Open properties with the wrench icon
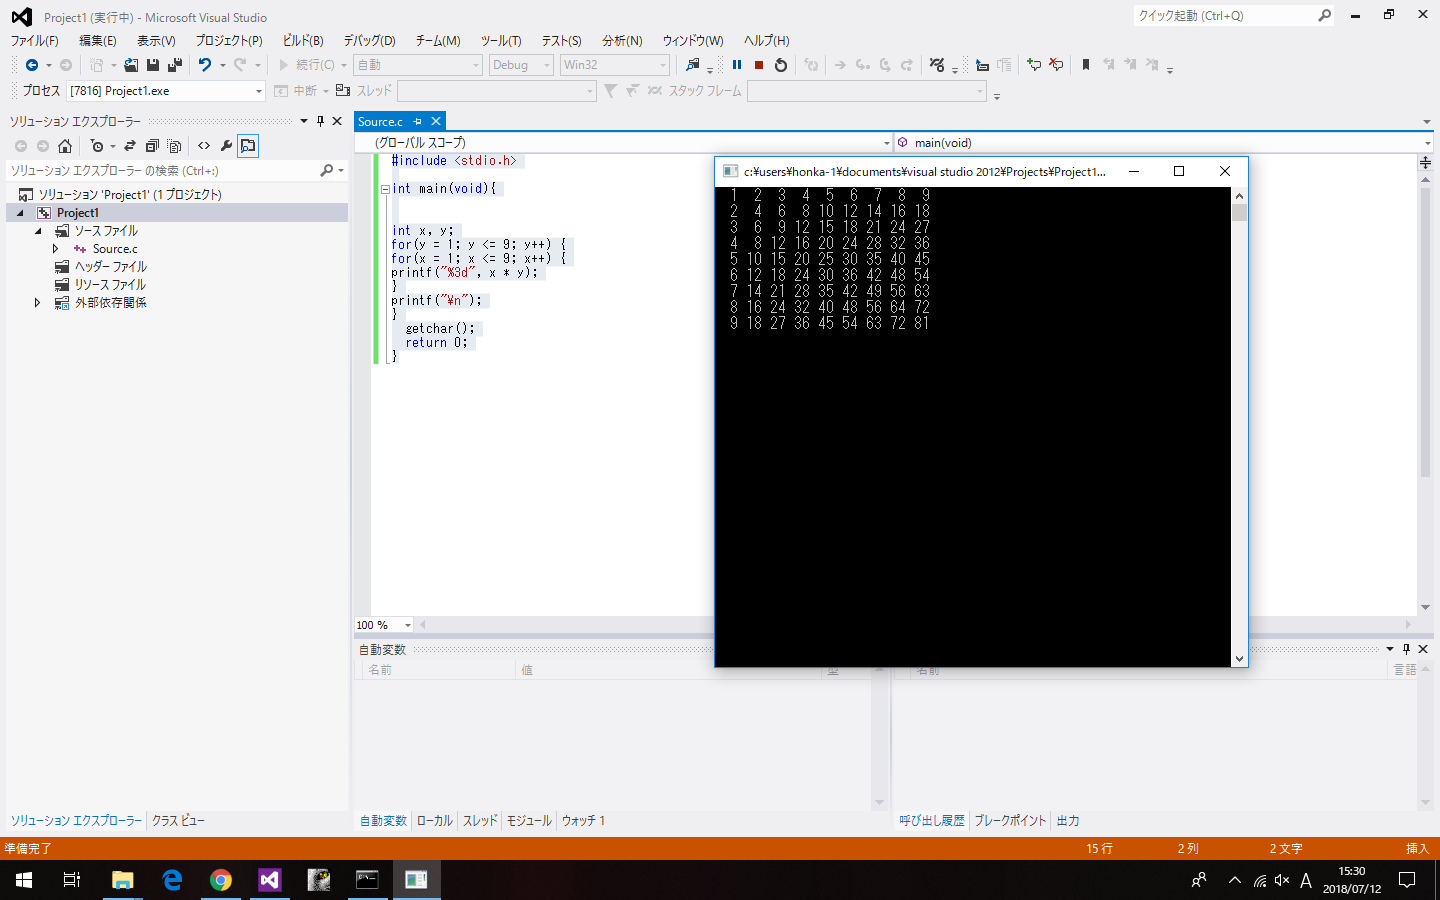The image size is (1440, 900). tap(226, 146)
